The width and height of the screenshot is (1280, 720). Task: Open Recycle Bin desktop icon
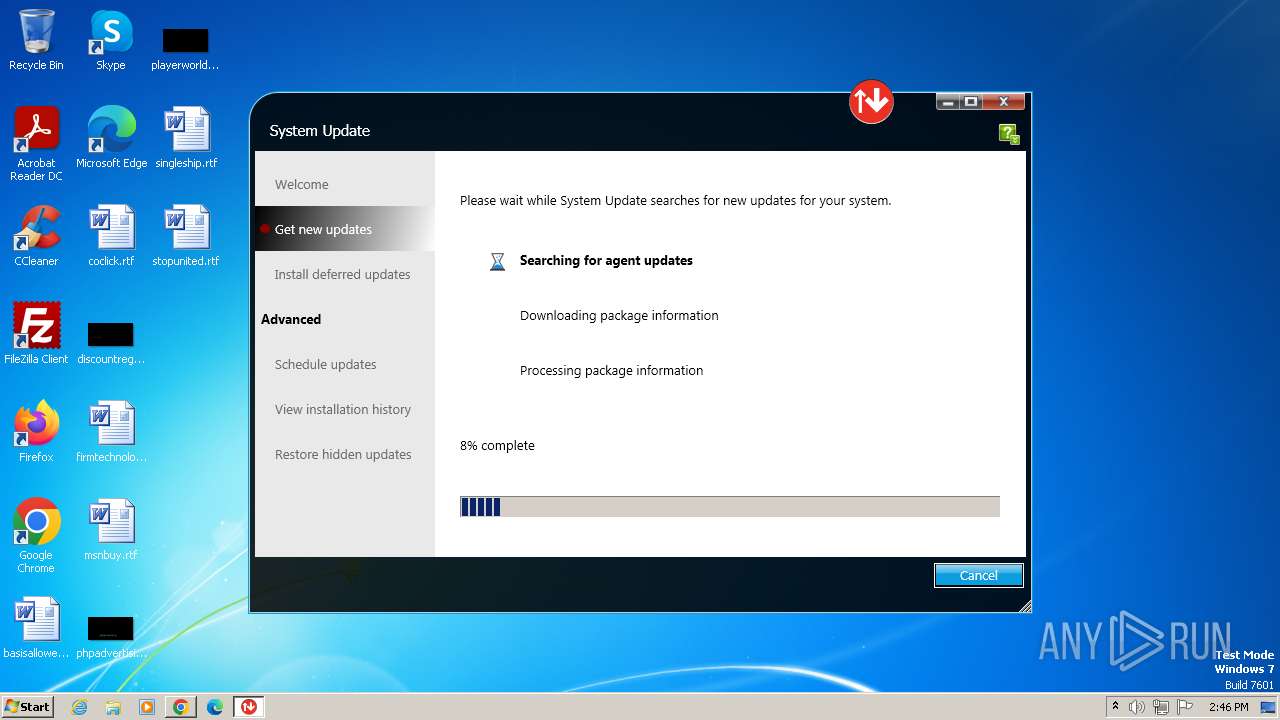pos(36,40)
